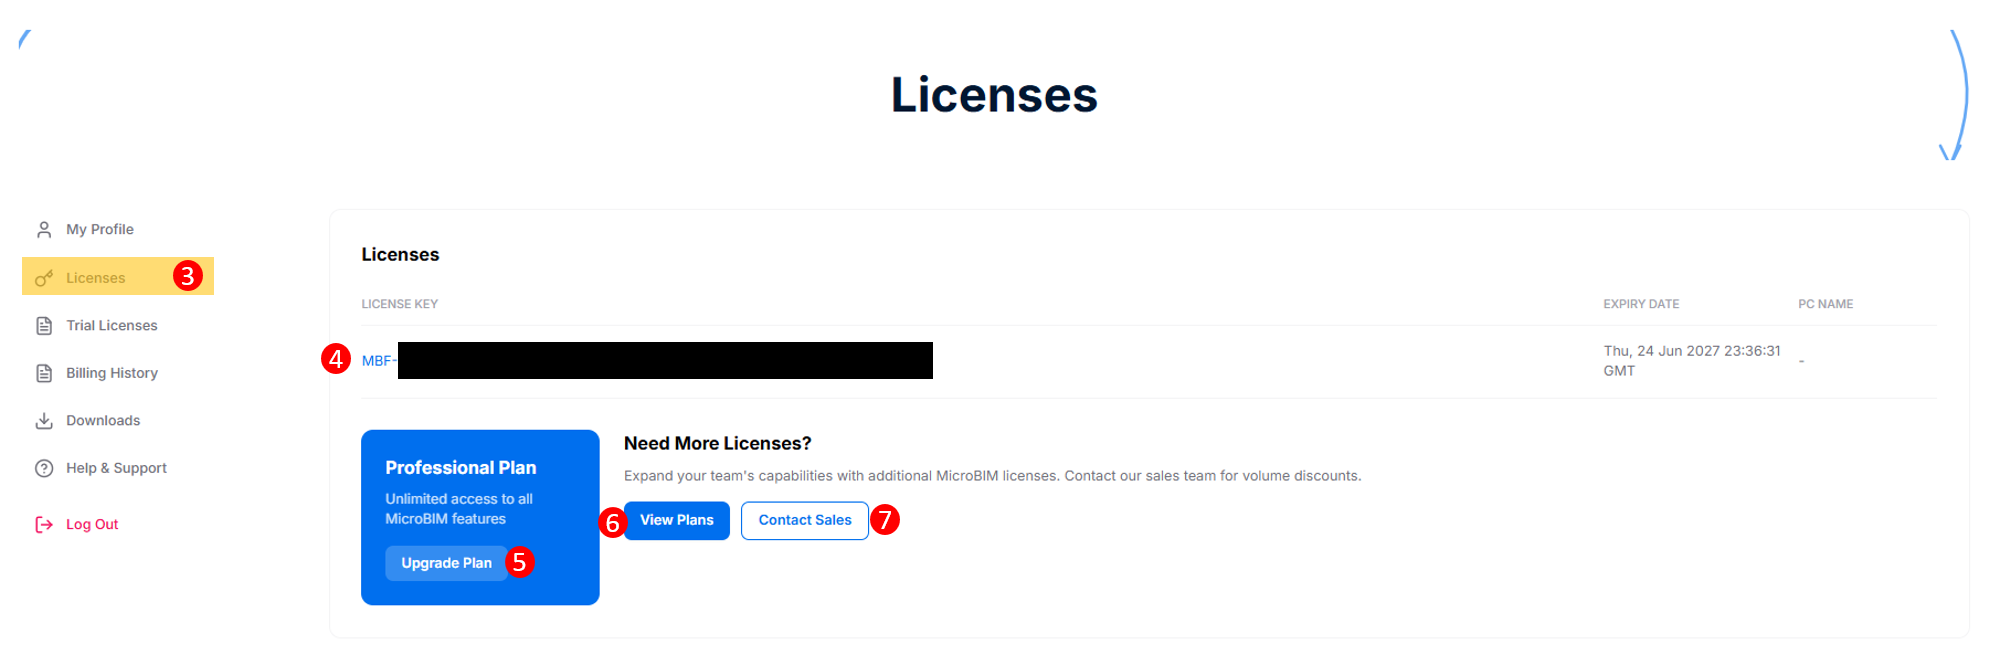
Task: Click the key icon beside Licenses
Action: coord(44,278)
